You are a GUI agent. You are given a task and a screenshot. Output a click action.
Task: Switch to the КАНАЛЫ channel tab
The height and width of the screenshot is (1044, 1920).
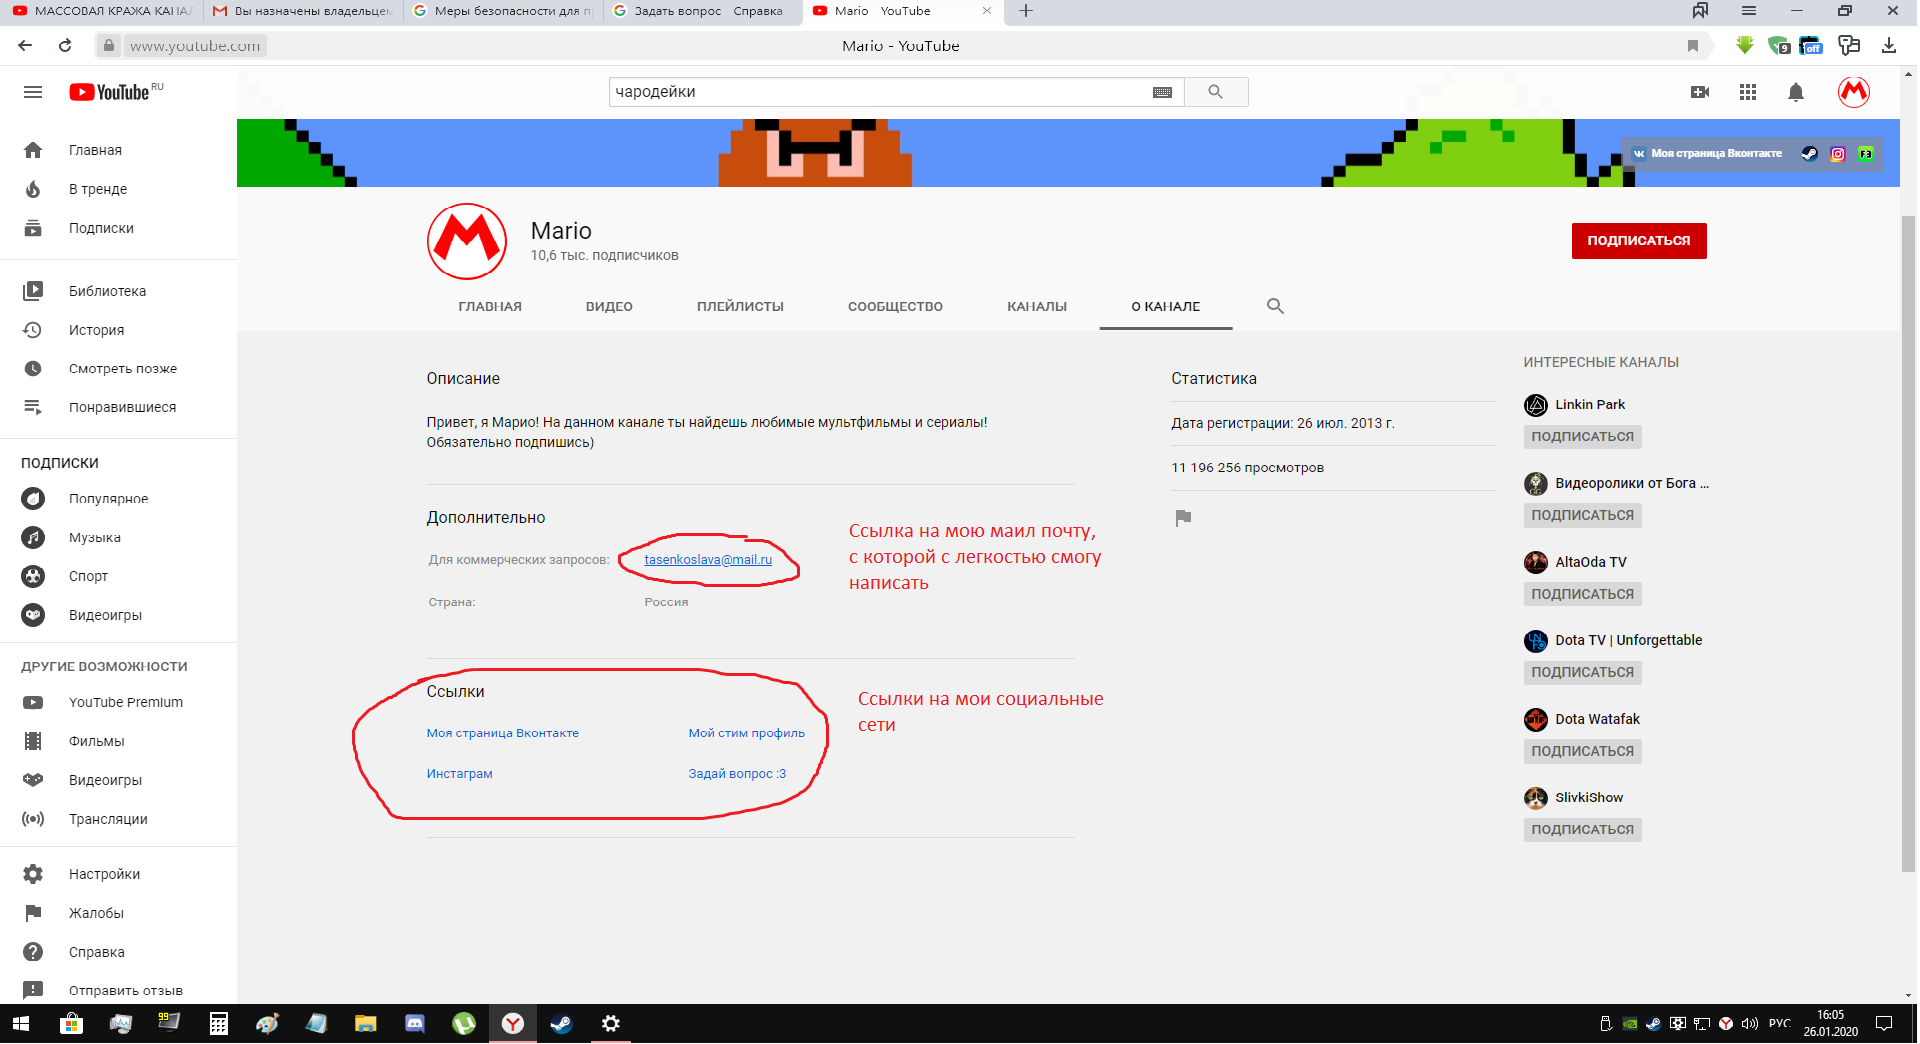point(1037,307)
